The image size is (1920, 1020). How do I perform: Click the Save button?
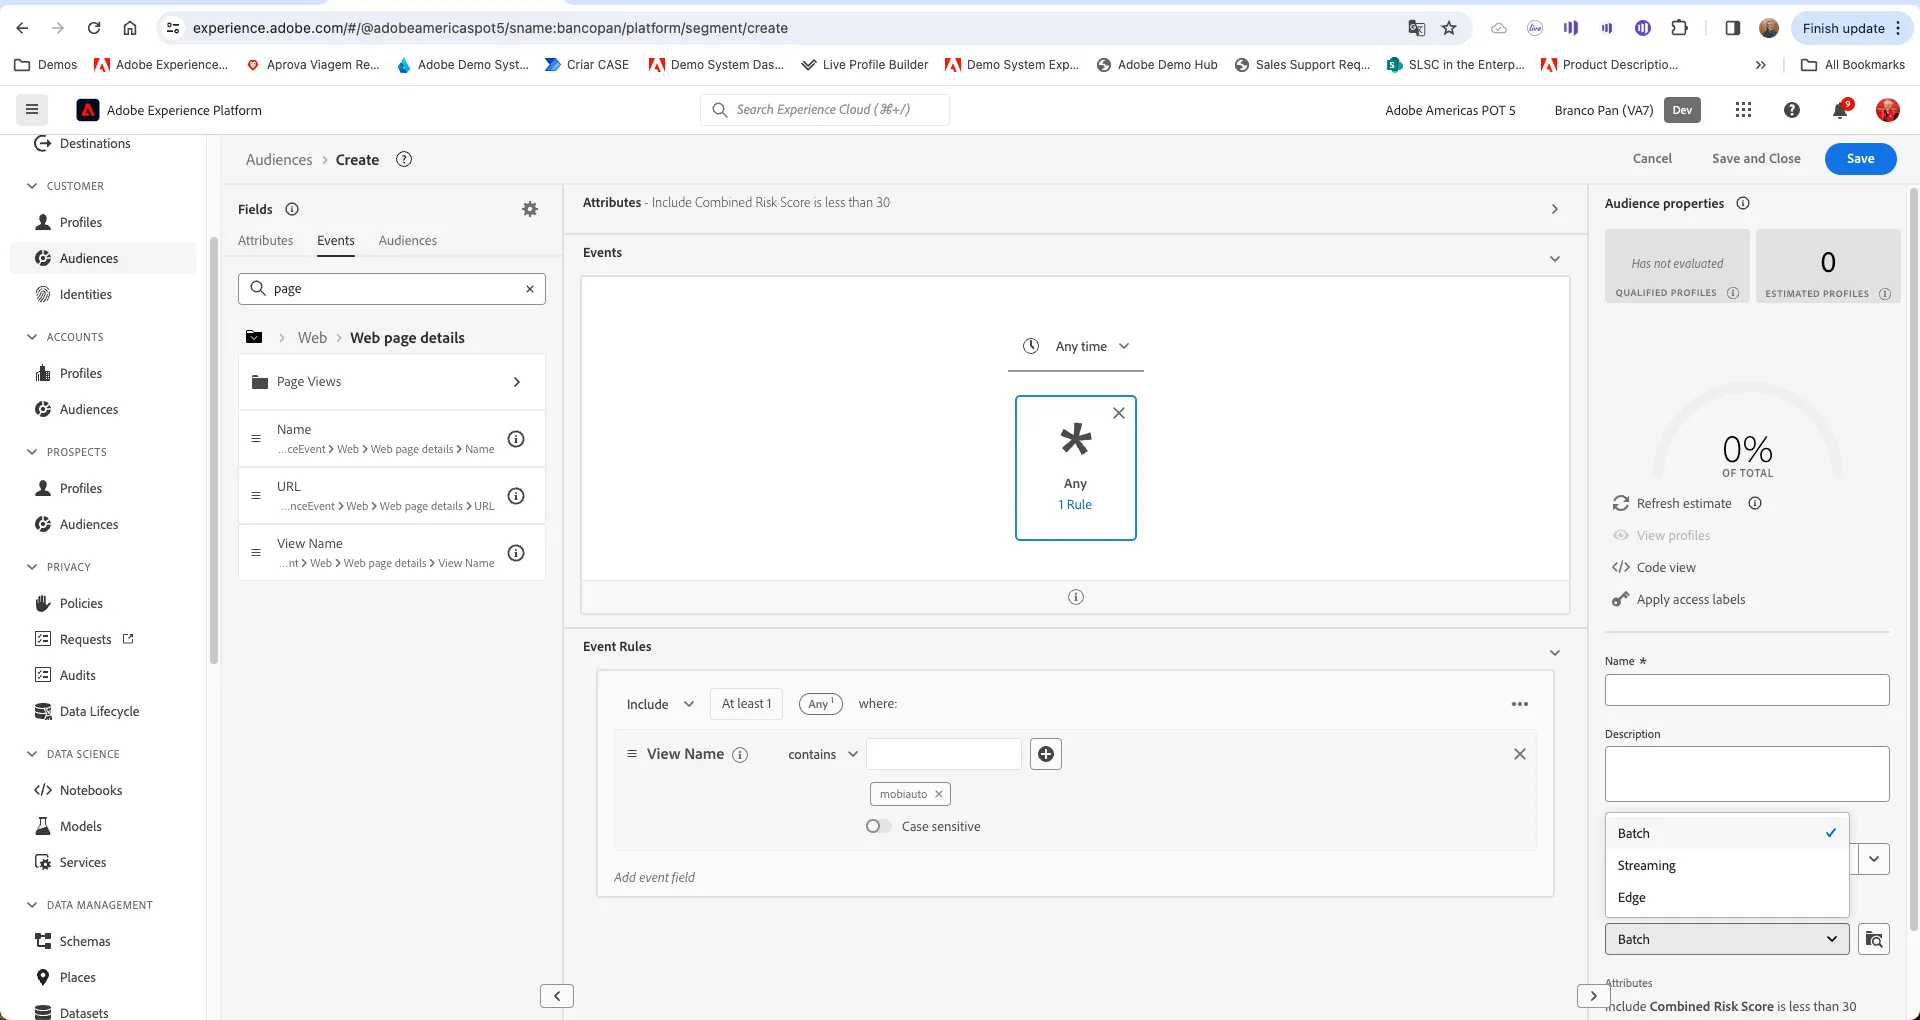coord(1860,159)
